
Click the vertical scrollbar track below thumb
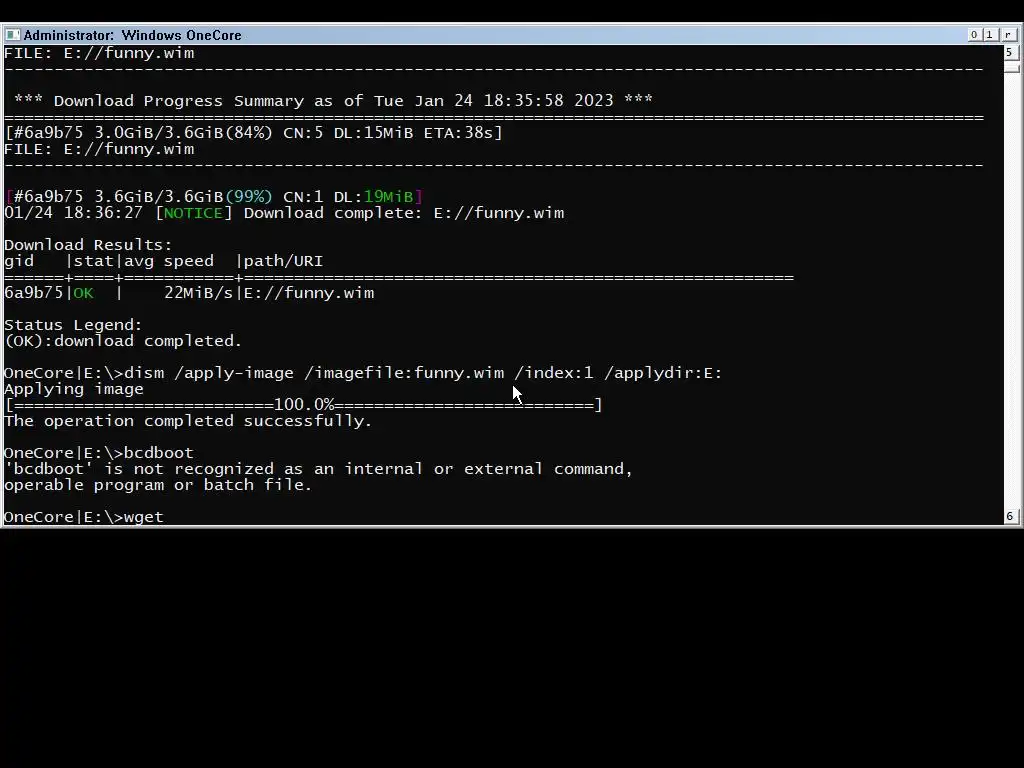(x=1010, y=291)
